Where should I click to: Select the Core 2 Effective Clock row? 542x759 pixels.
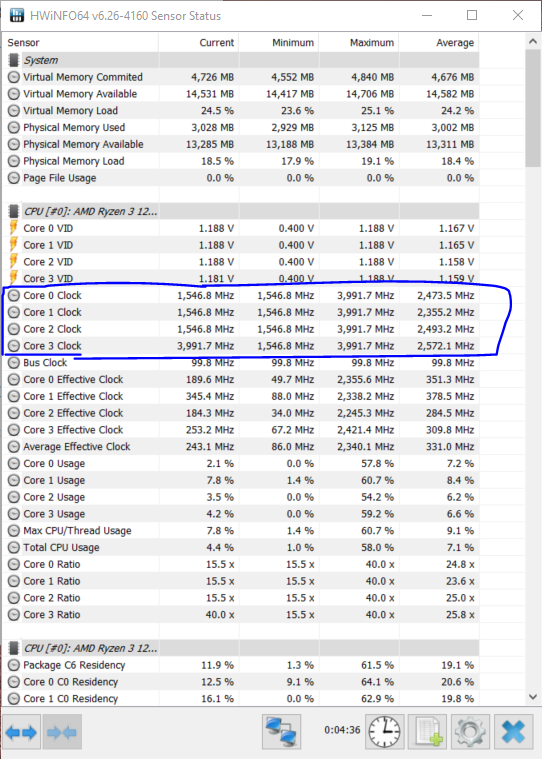click(x=241, y=413)
